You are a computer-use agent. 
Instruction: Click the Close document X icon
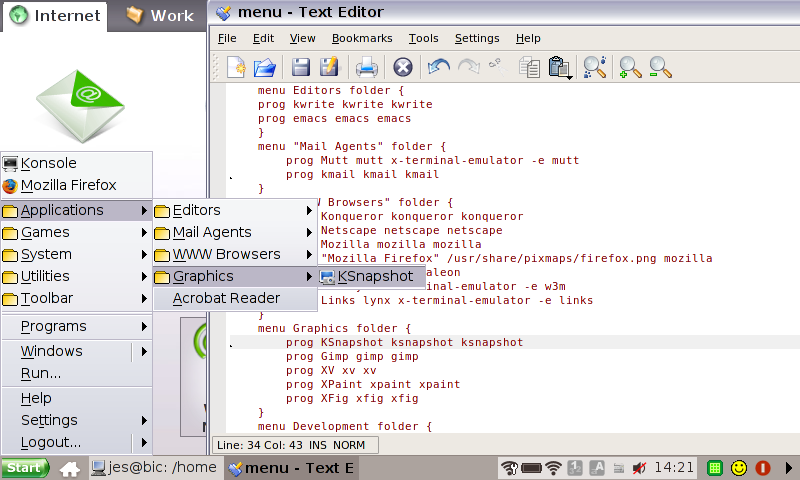coord(402,67)
